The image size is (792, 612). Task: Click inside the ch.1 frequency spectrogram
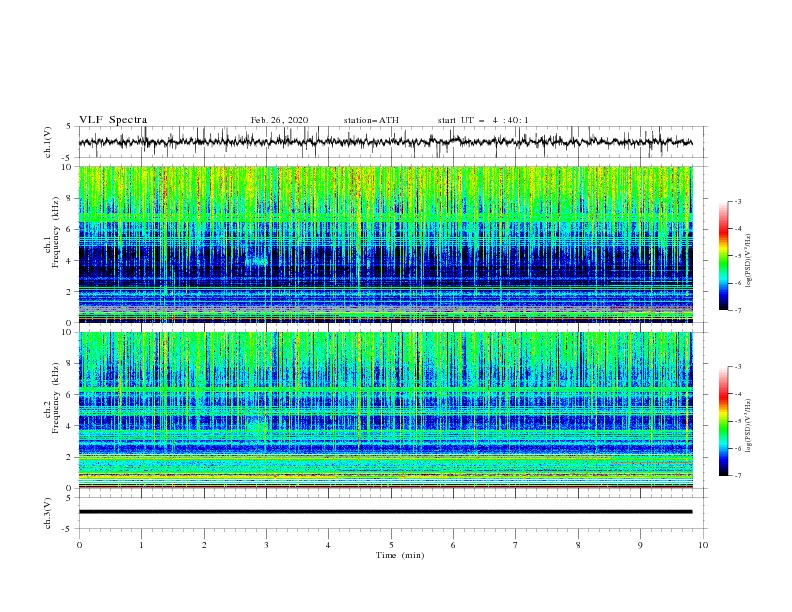tap(385, 244)
